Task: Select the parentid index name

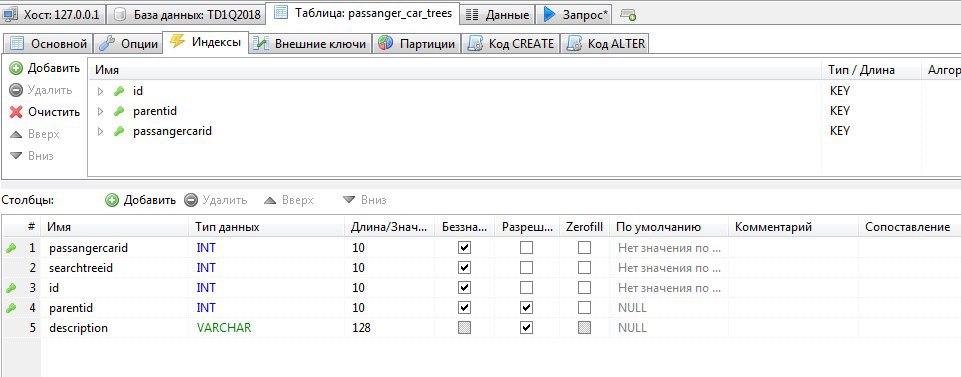Action: click(x=154, y=112)
